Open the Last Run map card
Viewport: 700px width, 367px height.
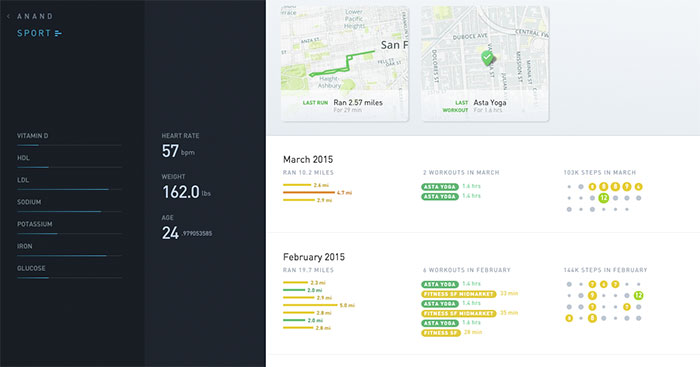pos(345,63)
